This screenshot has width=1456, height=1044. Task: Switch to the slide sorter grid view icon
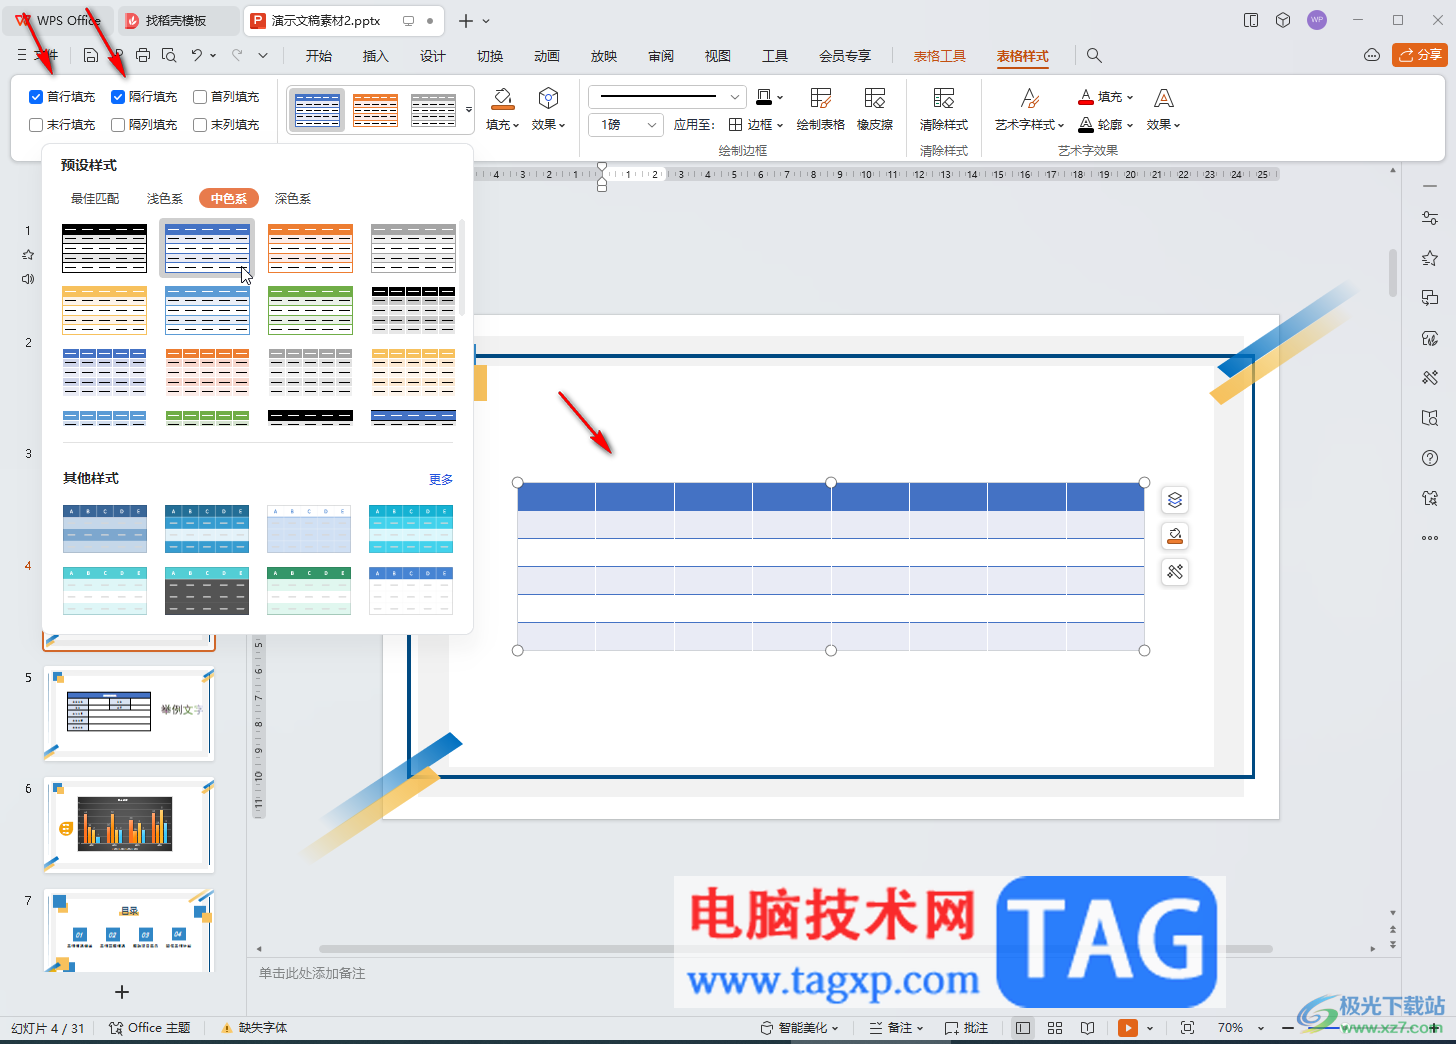point(1055,1028)
